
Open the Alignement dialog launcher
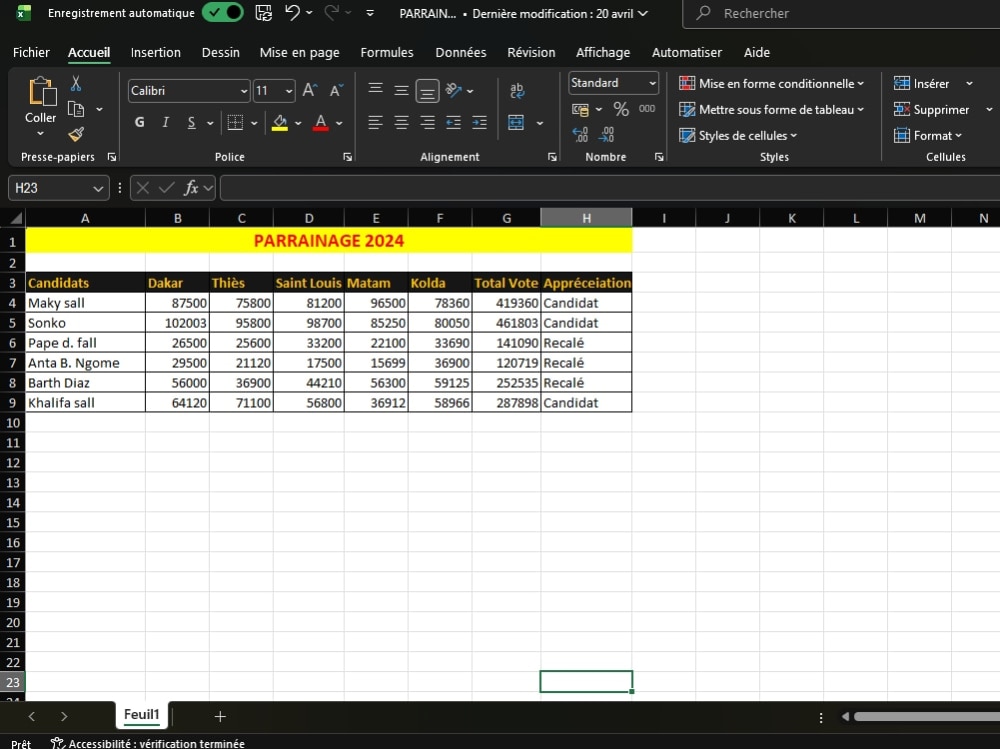click(552, 157)
